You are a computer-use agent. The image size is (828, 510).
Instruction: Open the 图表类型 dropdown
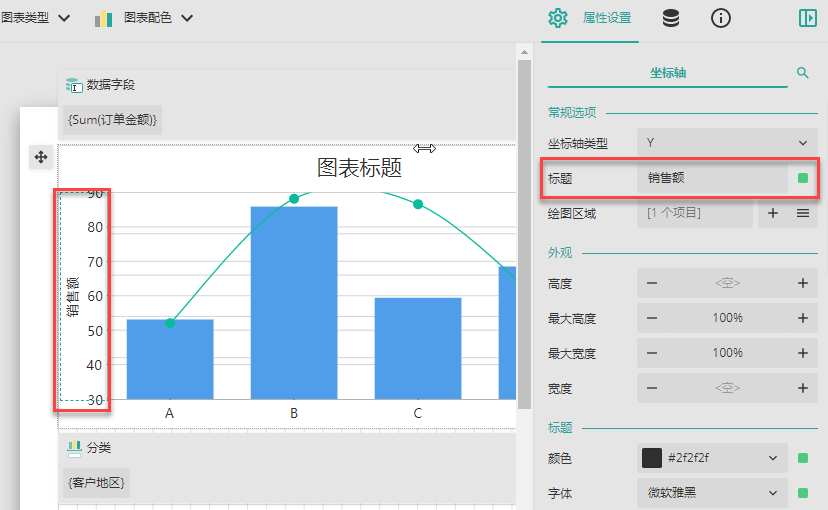(x=35, y=18)
